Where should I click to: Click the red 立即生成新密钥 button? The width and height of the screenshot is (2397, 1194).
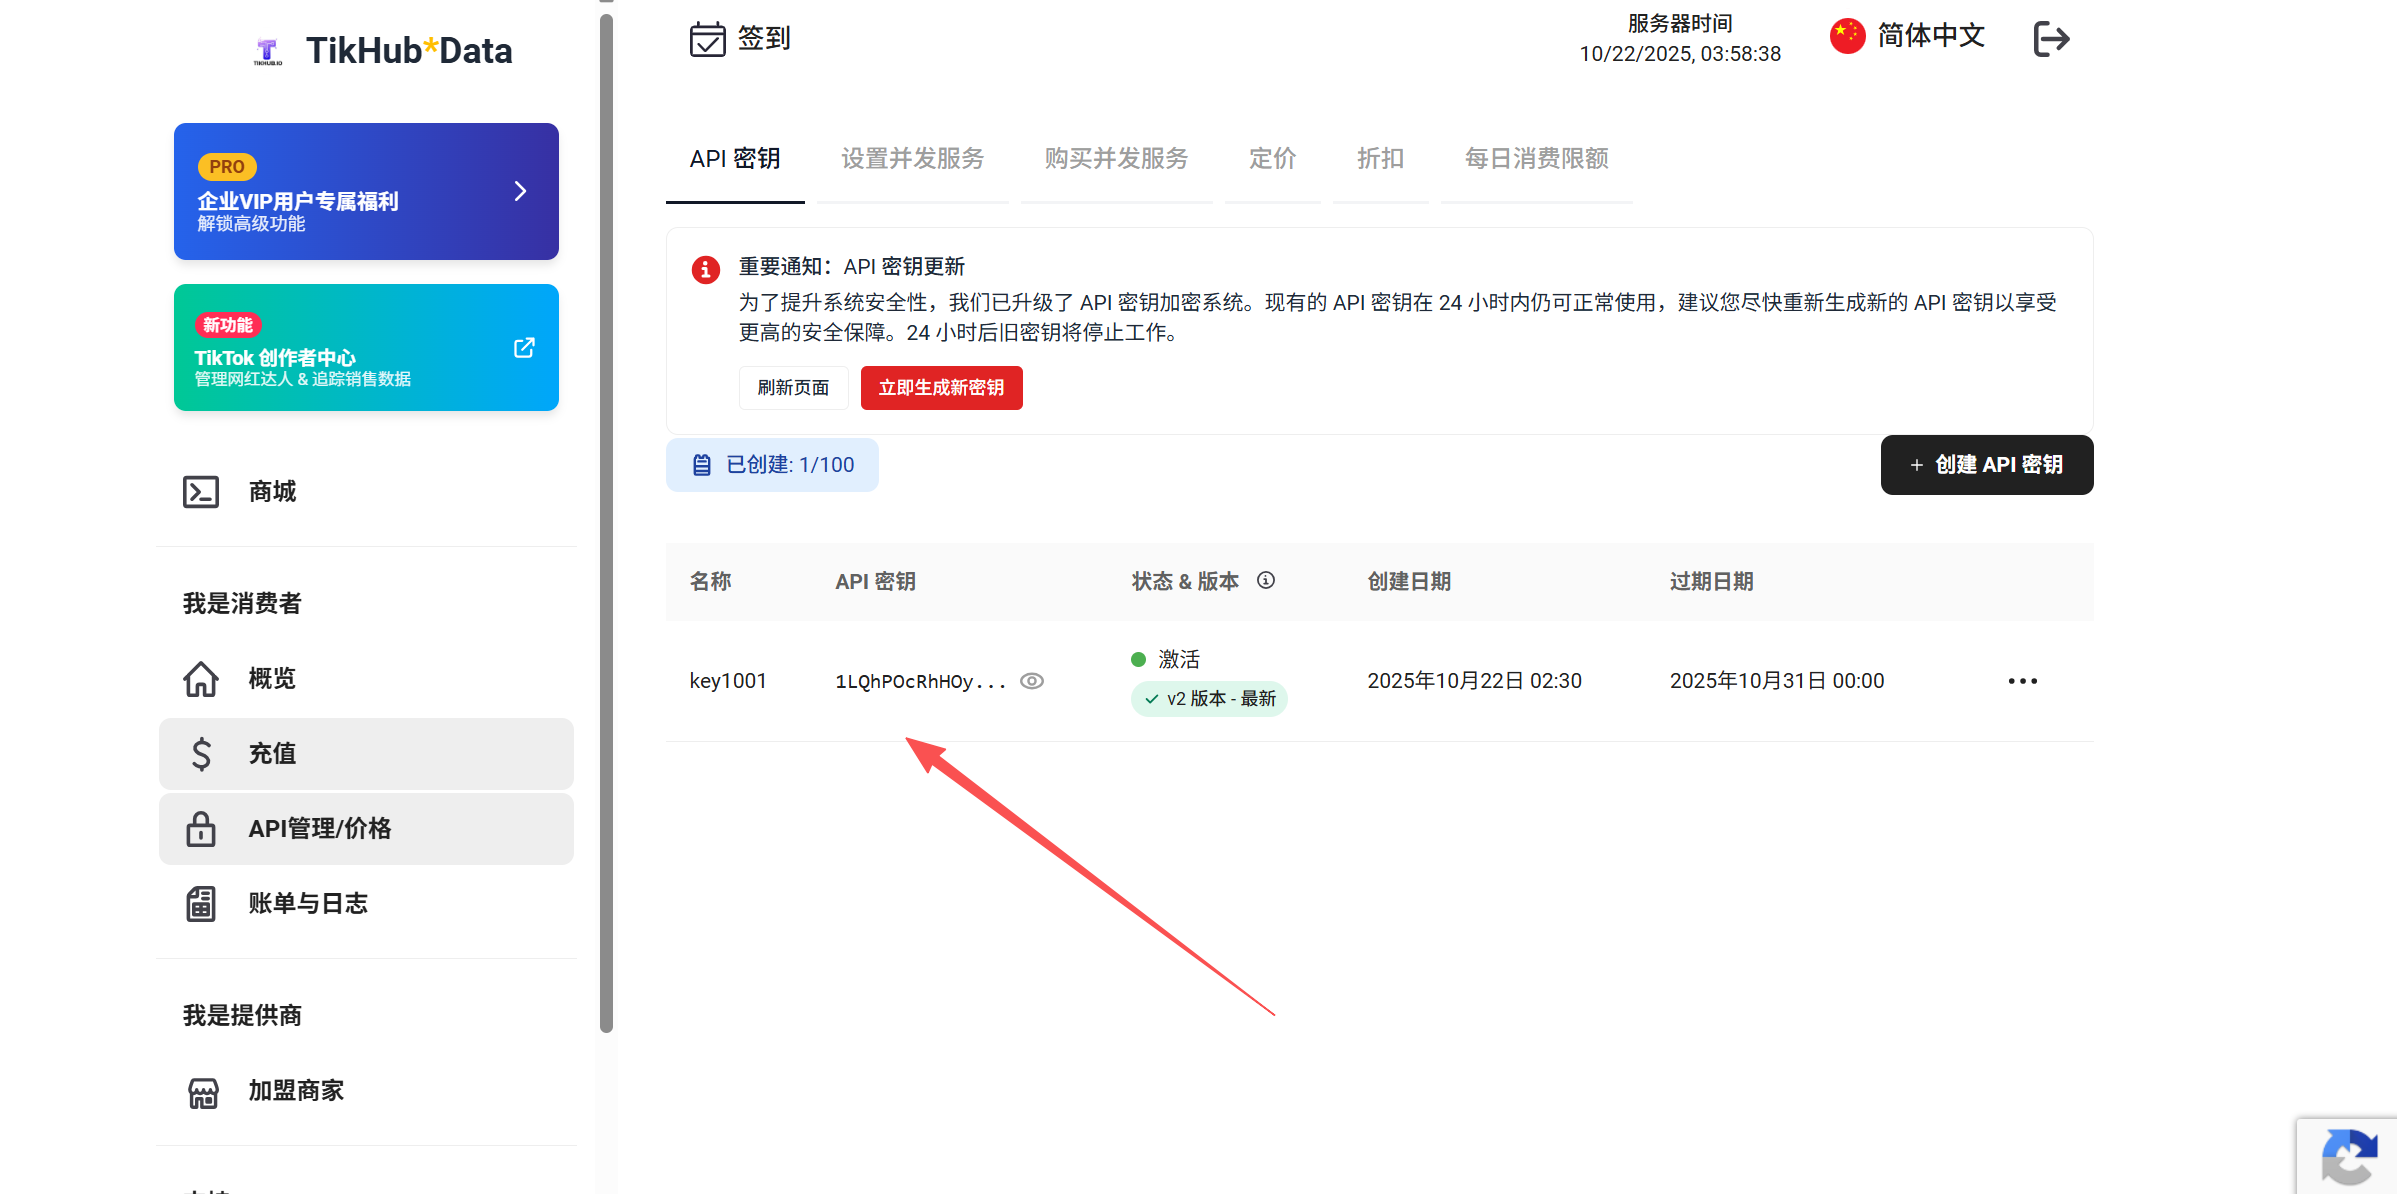(941, 388)
